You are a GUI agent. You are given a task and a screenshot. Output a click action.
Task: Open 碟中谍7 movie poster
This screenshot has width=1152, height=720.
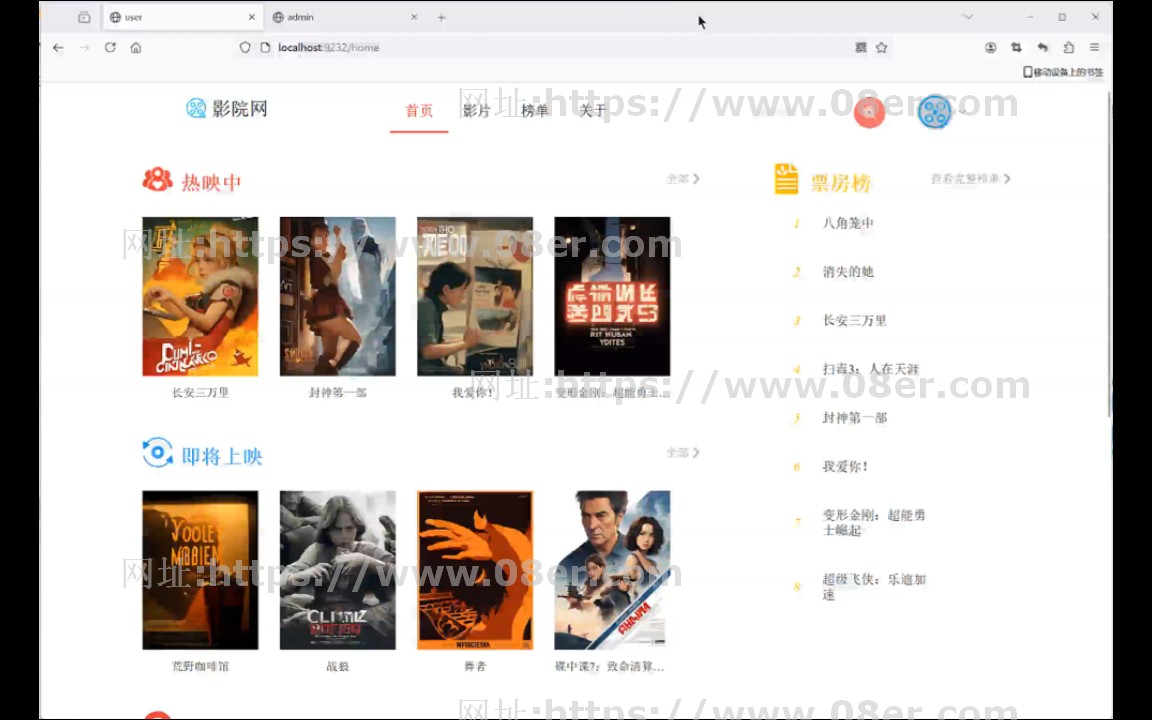[612, 570]
